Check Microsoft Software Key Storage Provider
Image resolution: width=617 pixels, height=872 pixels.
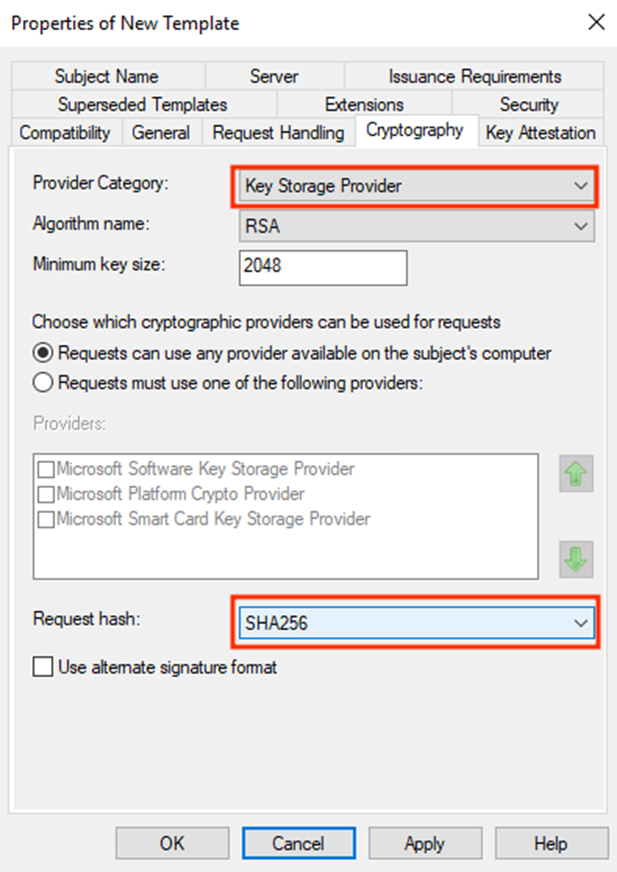[x=46, y=469]
